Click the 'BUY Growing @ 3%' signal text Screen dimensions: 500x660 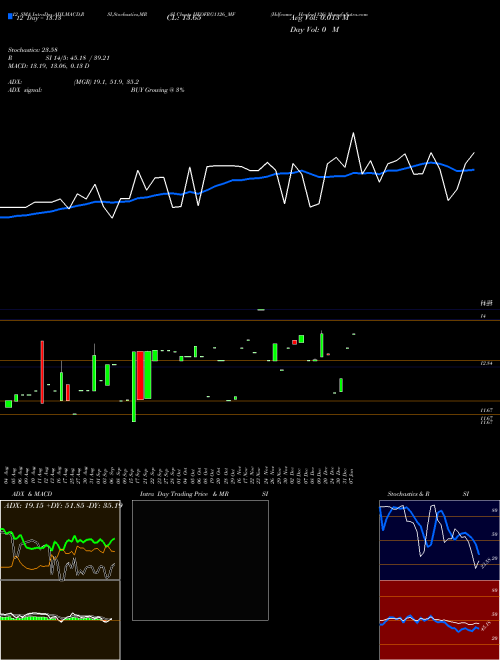pyautogui.click(x=157, y=90)
